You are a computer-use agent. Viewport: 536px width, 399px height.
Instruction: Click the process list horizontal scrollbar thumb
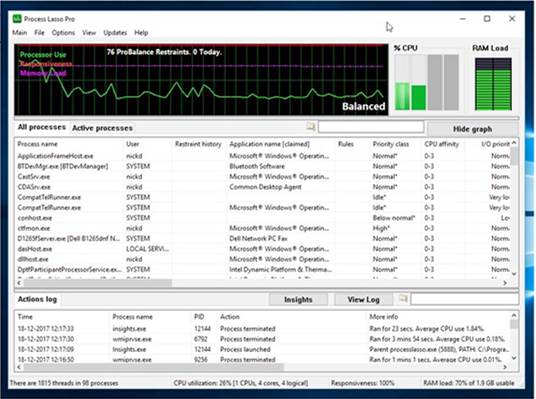[x=98, y=283]
